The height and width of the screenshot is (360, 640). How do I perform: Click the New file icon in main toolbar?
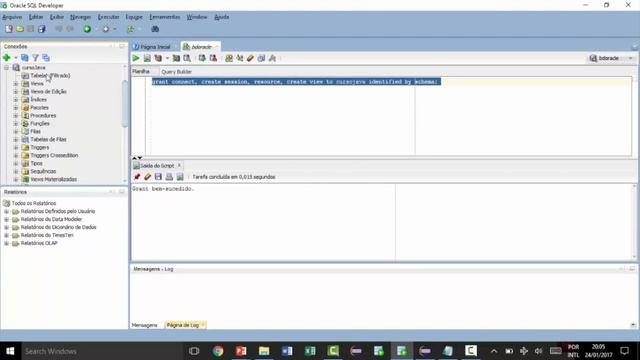click(9, 29)
